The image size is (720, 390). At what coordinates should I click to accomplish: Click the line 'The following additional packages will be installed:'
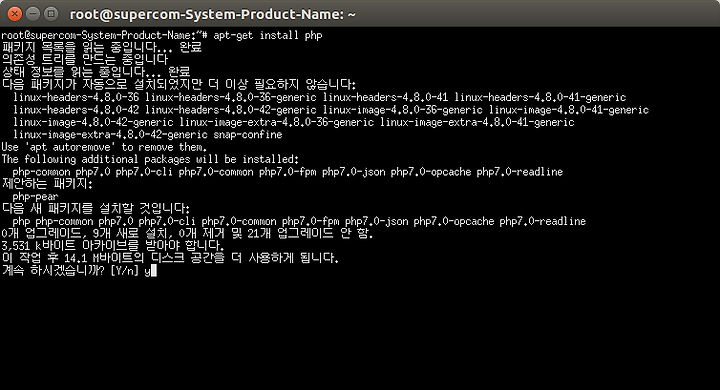point(150,159)
